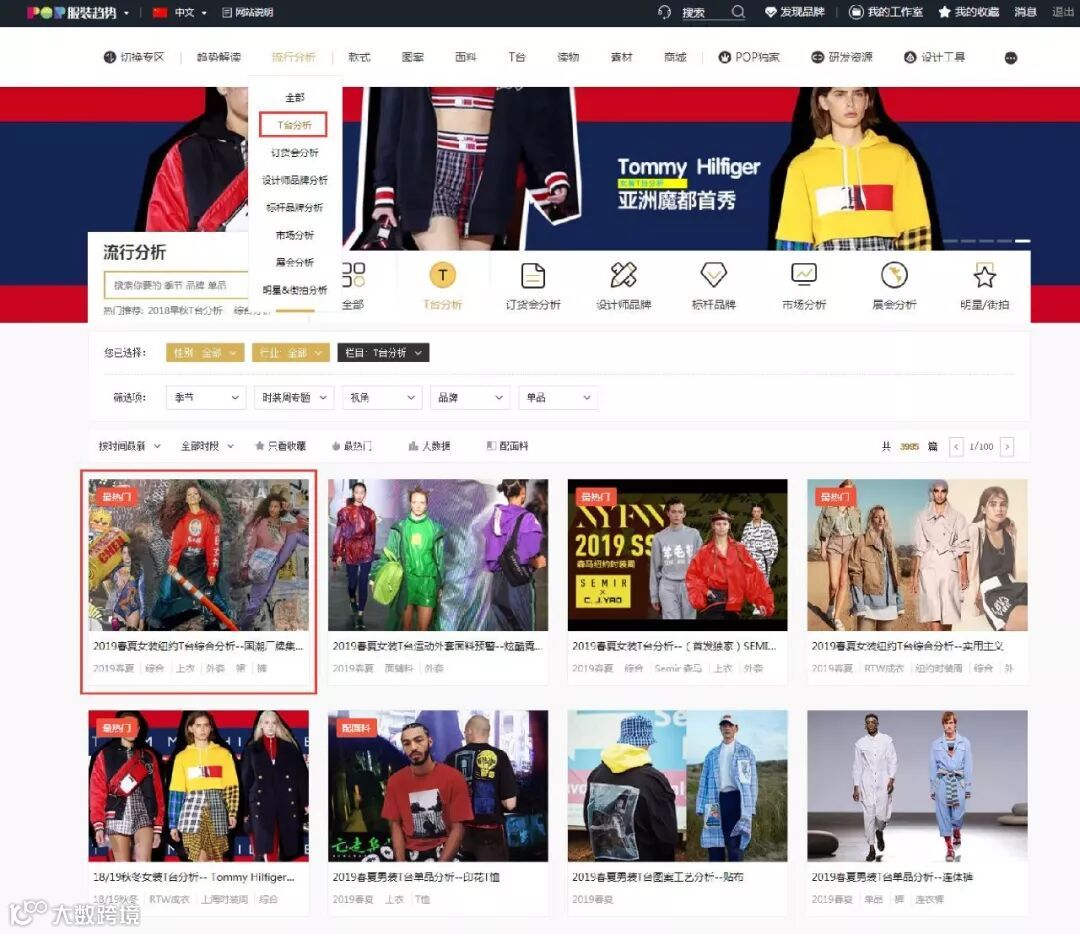The height and width of the screenshot is (934, 1080).
Task: Choose 全部 in the 流行分析 submenu
Action: pyautogui.click(x=295, y=98)
